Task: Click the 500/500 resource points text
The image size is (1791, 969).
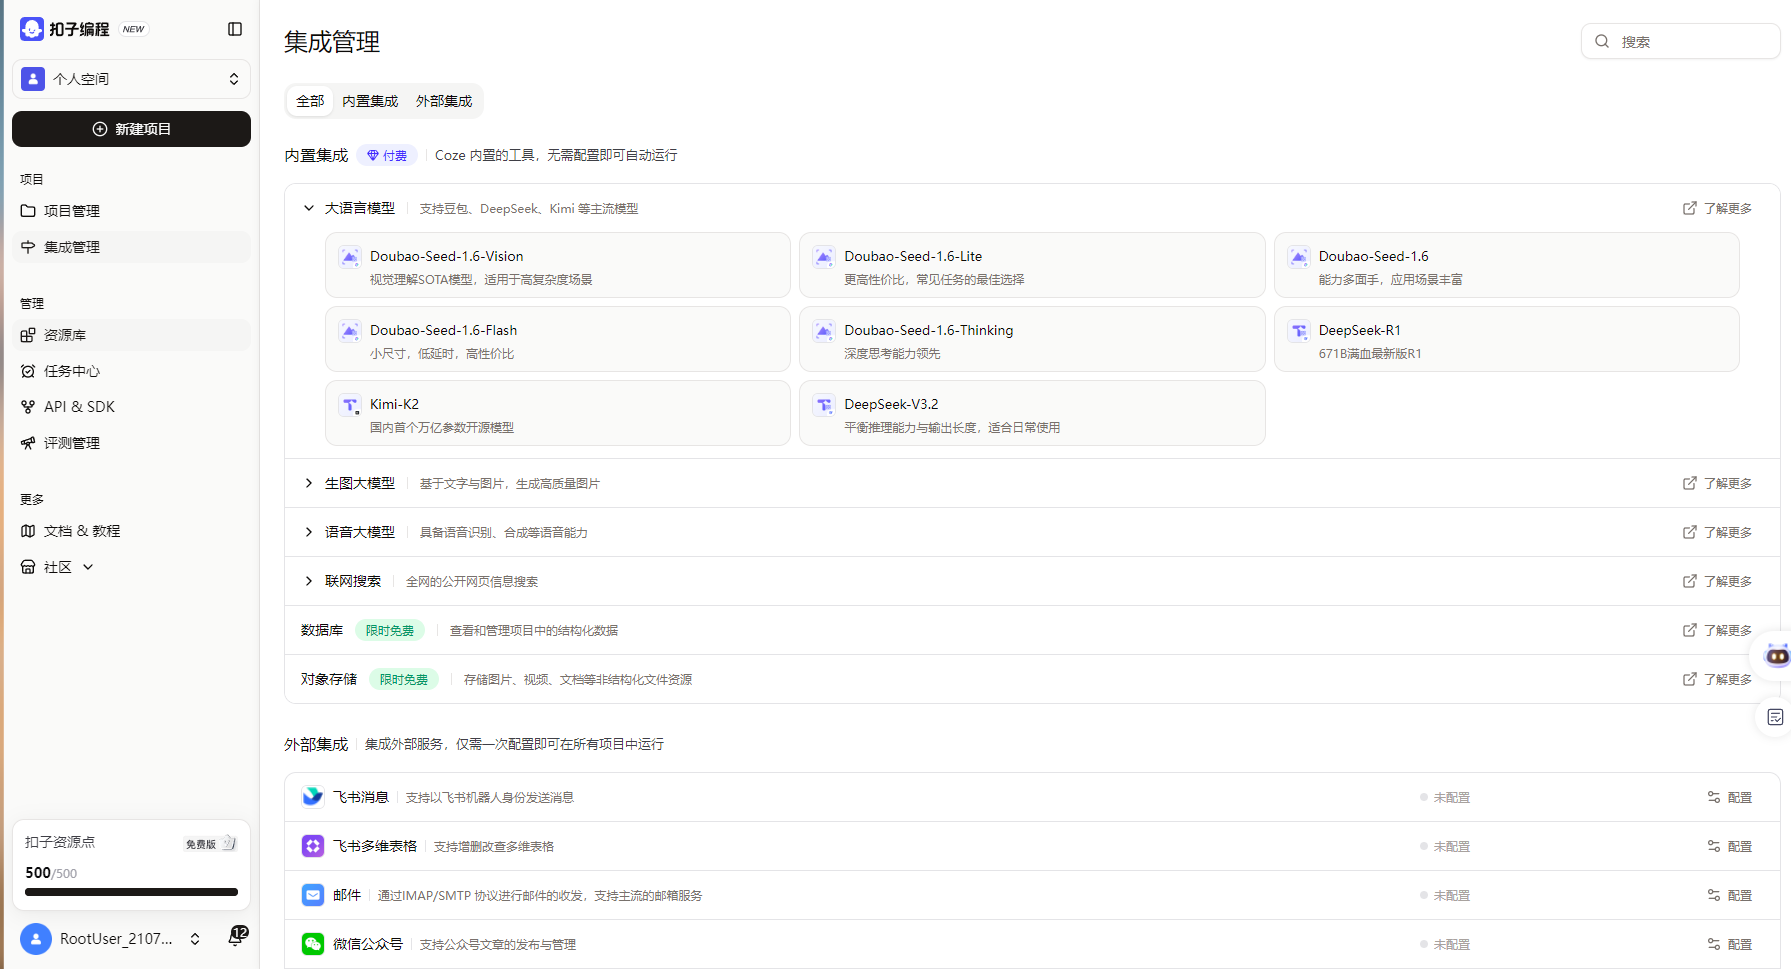Action: (51, 873)
